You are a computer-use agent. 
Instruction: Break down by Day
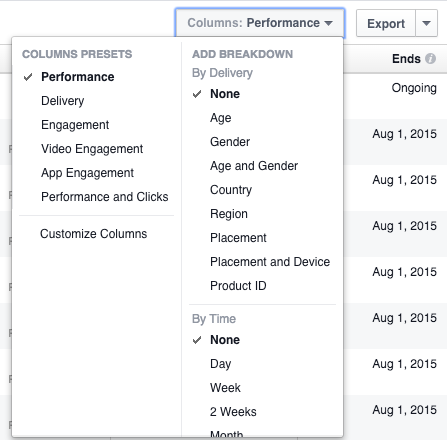tap(220, 364)
